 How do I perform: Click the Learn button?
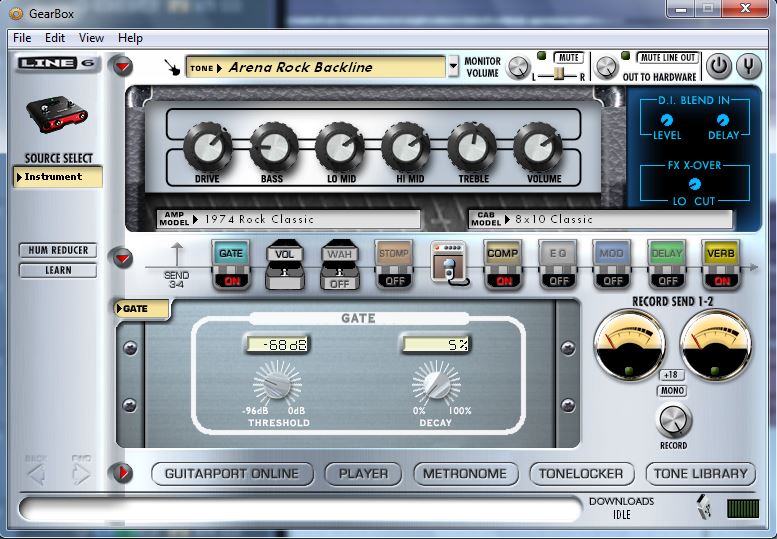tap(58, 270)
